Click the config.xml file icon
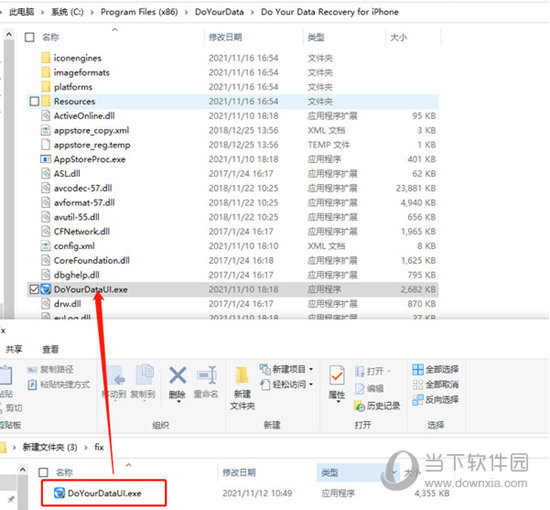 click(46, 246)
